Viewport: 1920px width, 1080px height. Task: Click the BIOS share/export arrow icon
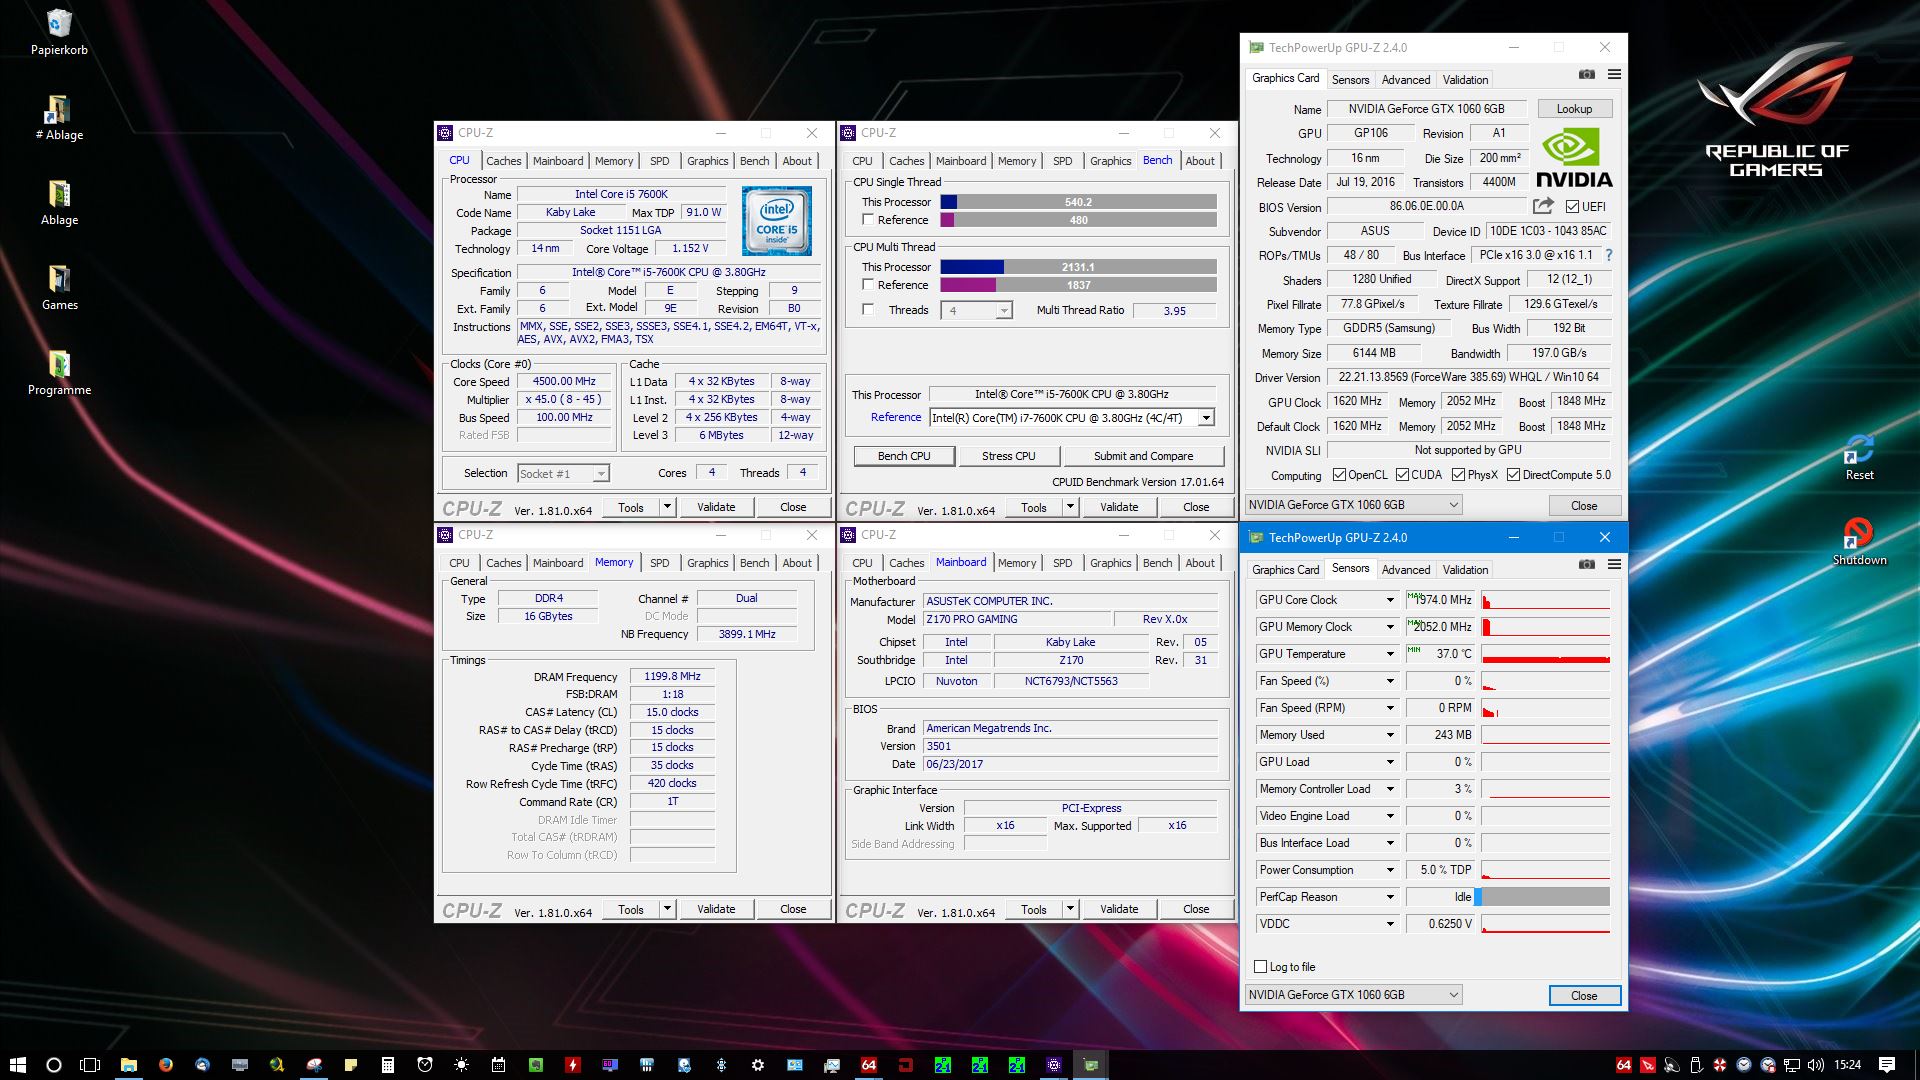coord(1543,206)
